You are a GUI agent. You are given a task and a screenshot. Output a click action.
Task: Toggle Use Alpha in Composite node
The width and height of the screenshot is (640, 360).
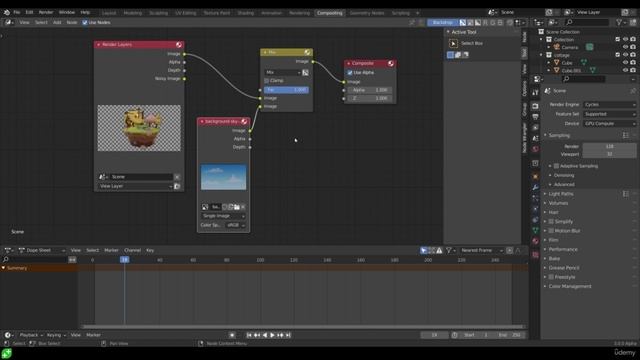[x=350, y=73]
